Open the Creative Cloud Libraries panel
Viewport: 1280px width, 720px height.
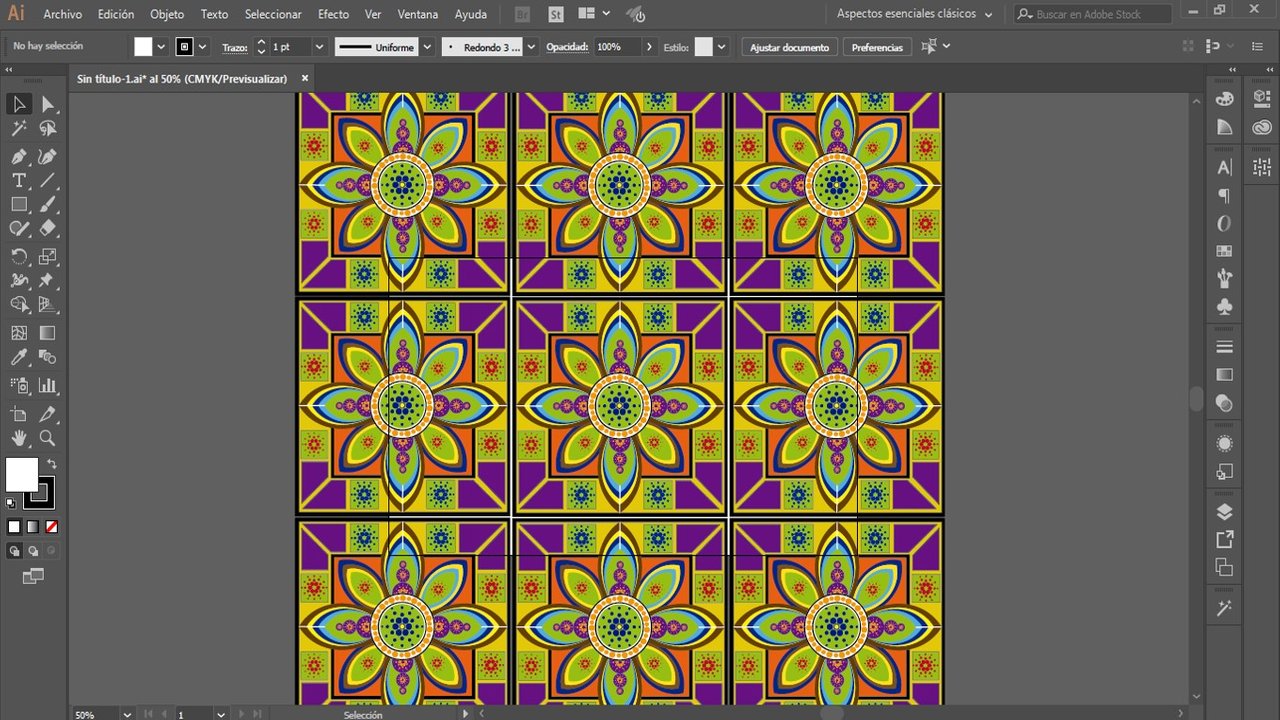(x=1262, y=127)
